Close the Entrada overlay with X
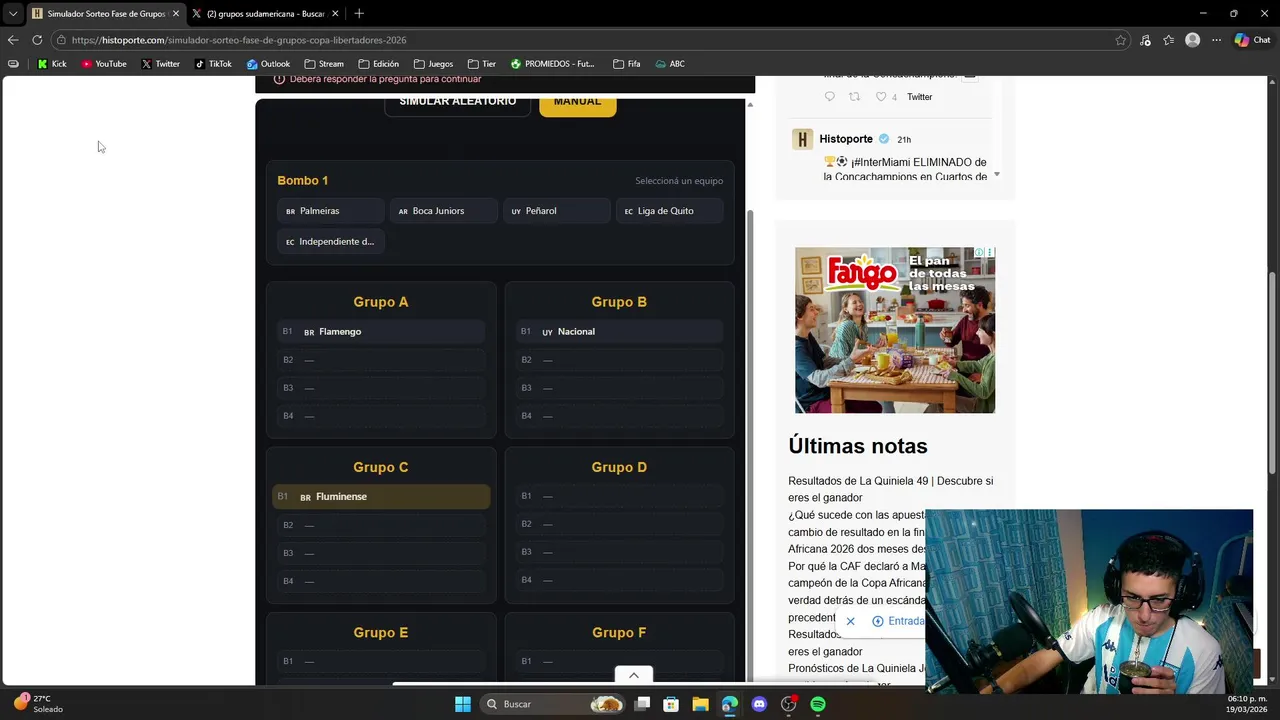This screenshot has height=720, width=1280. pyautogui.click(x=850, y=621)
